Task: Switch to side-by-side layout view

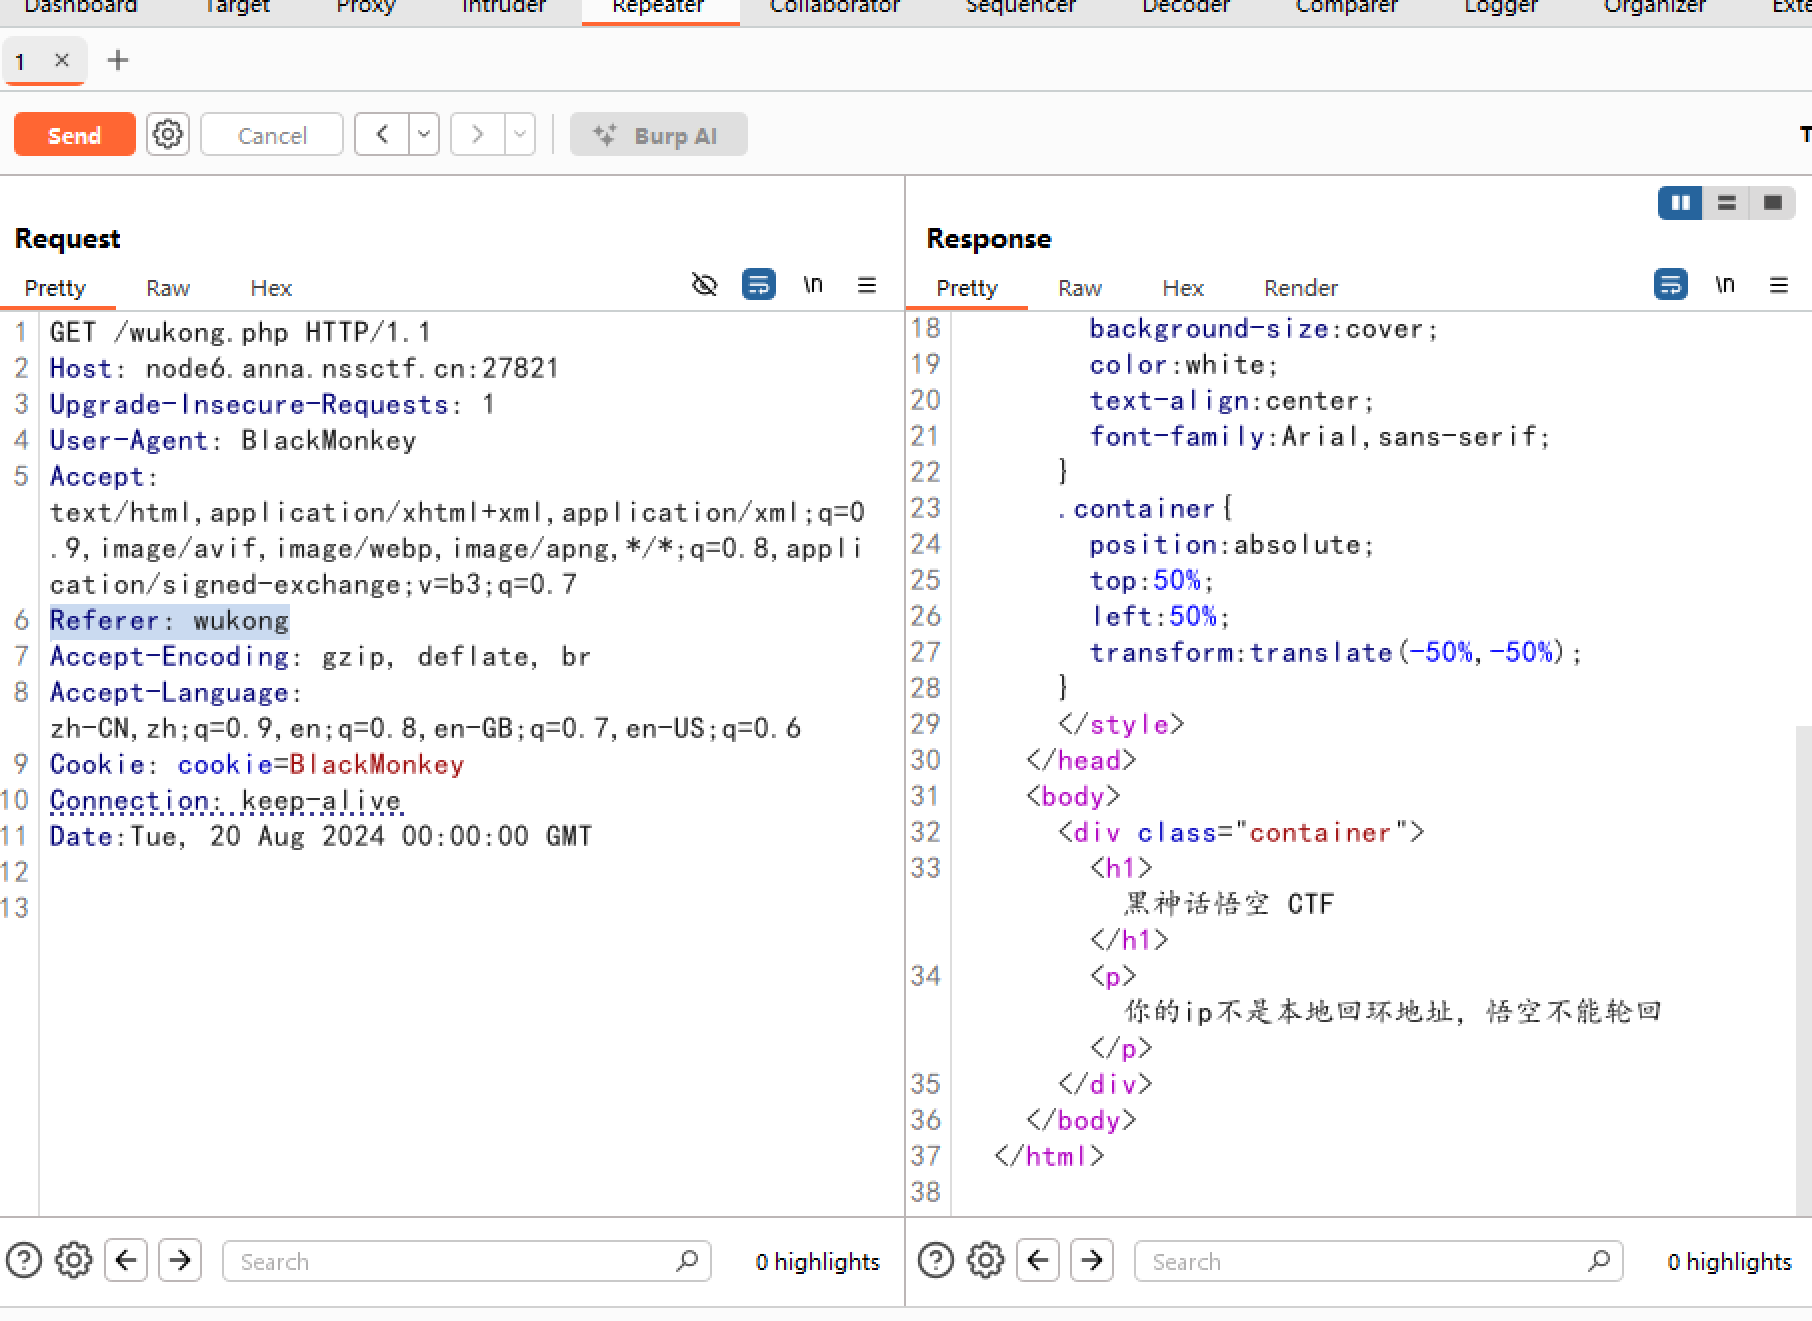Action: 1680,203
